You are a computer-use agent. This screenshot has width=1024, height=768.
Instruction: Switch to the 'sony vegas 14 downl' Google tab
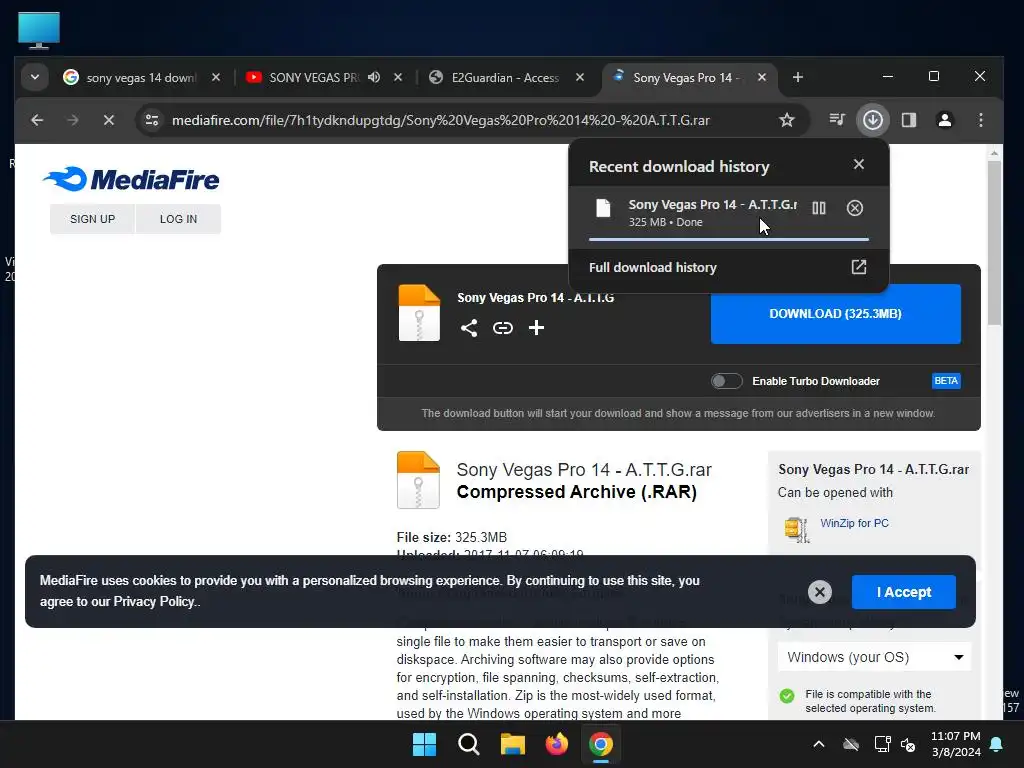pyautogui.click(x=142, y=78)
